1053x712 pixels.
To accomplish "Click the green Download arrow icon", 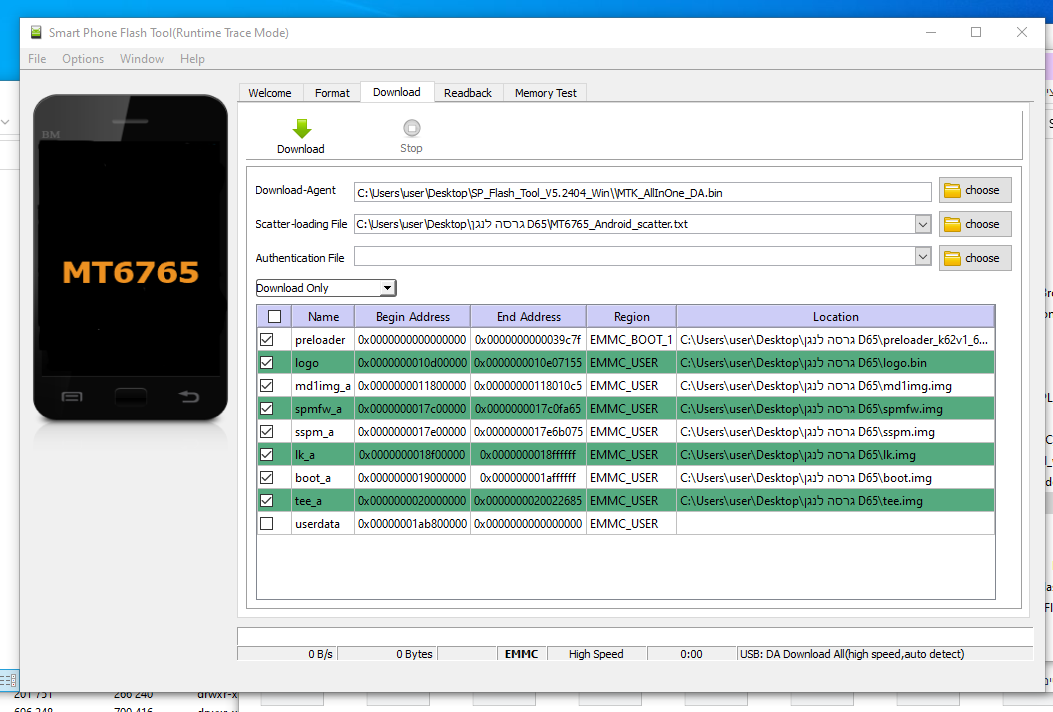I will 301,128.
